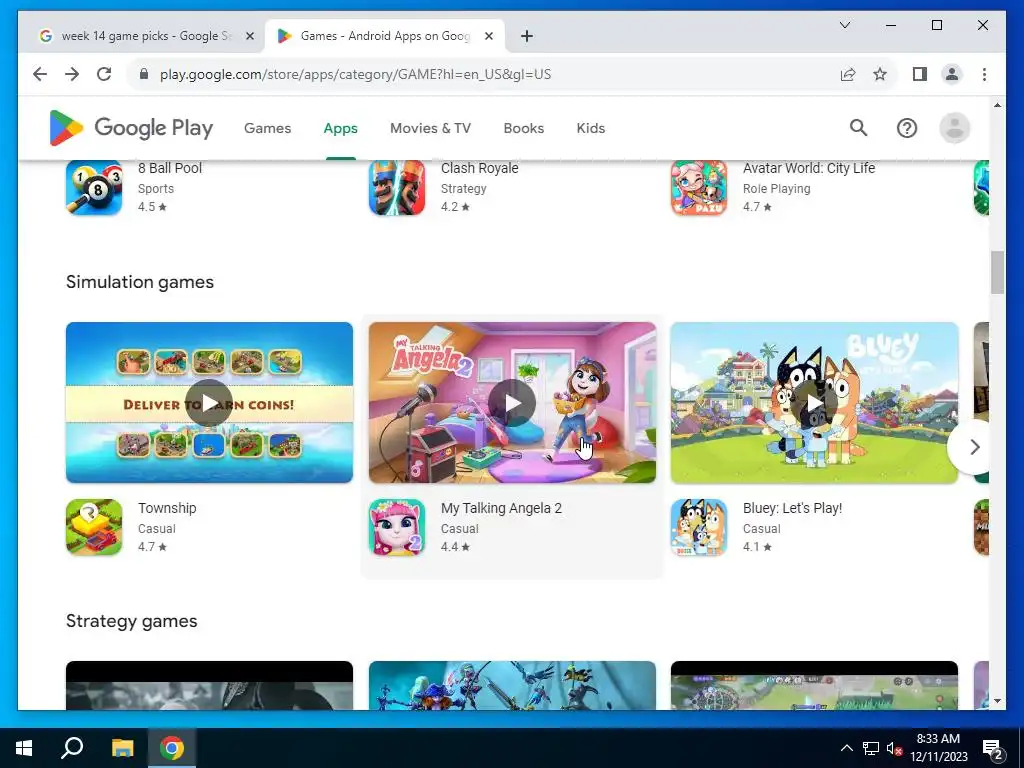Screen dimensions: 1024x768
Task: Click the Google Play logo
Action: (x=131, y=128)
